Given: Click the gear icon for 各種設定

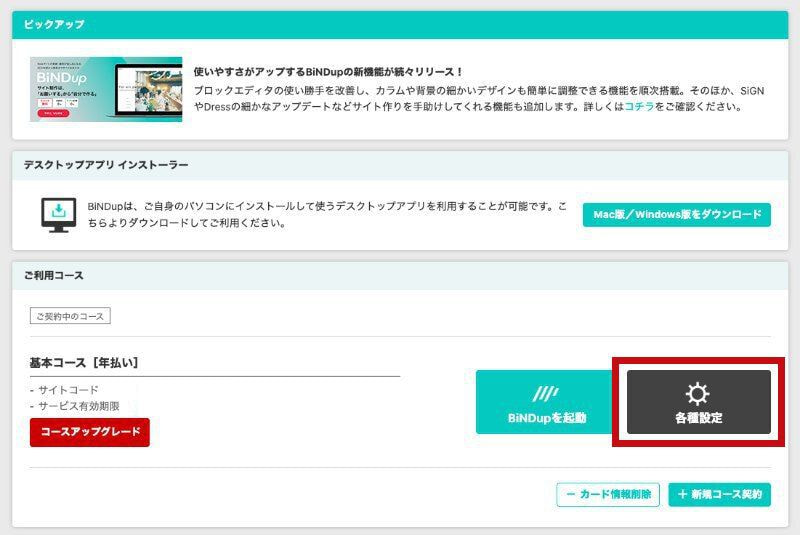Looking at the screenshot, I should coord(698,393).
